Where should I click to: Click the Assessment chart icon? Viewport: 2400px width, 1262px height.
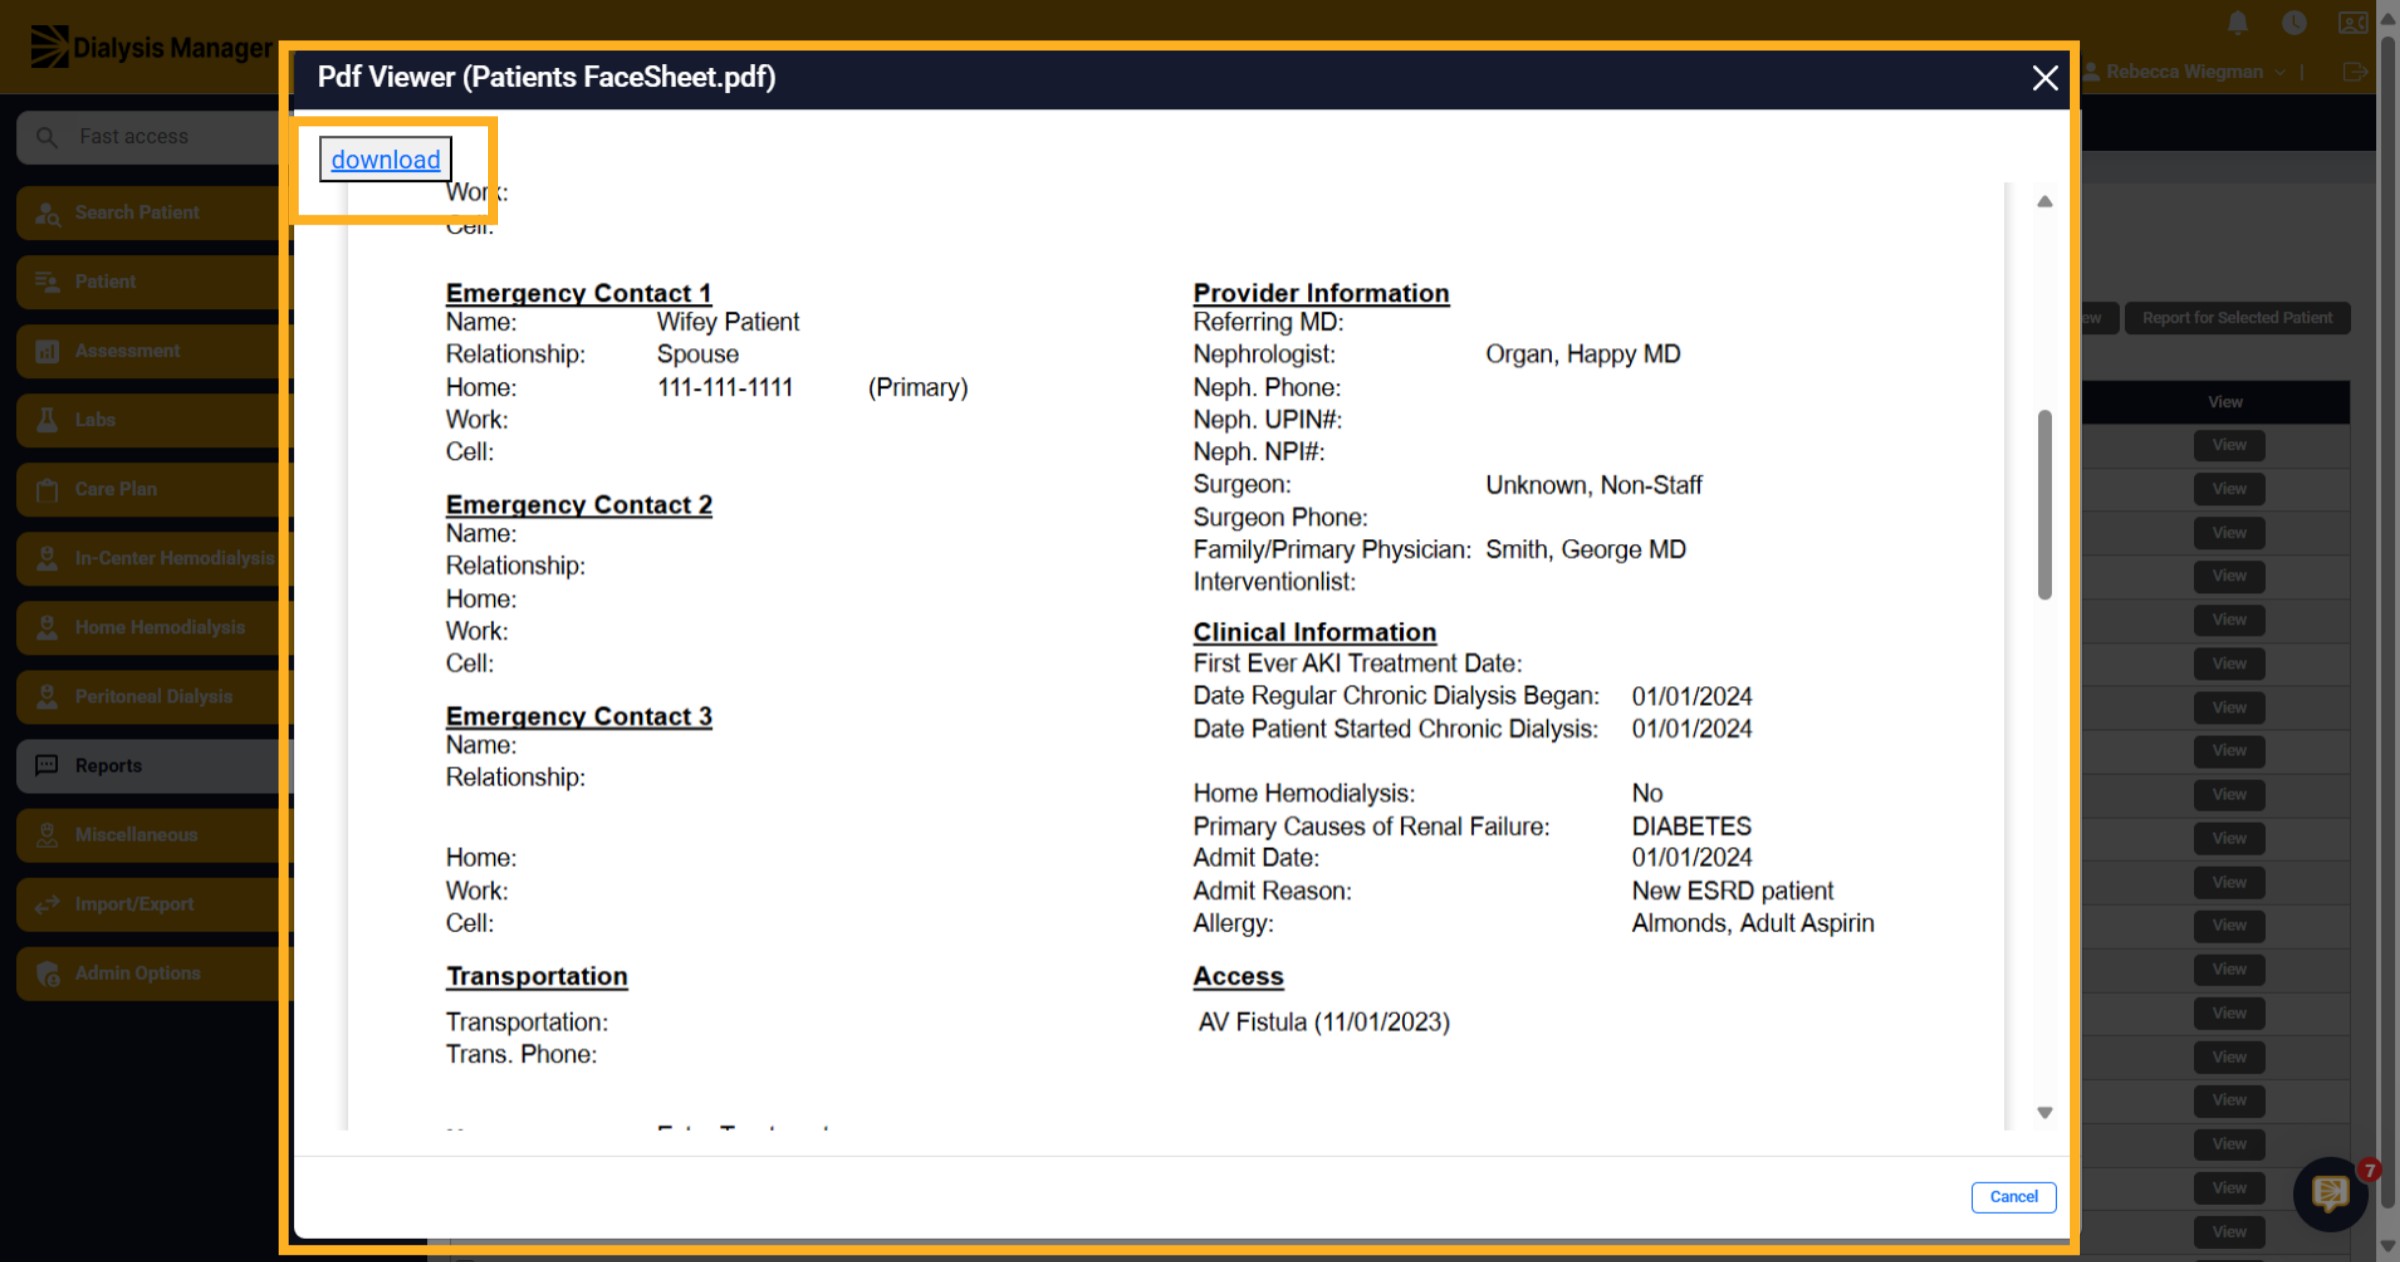point(47,351)
